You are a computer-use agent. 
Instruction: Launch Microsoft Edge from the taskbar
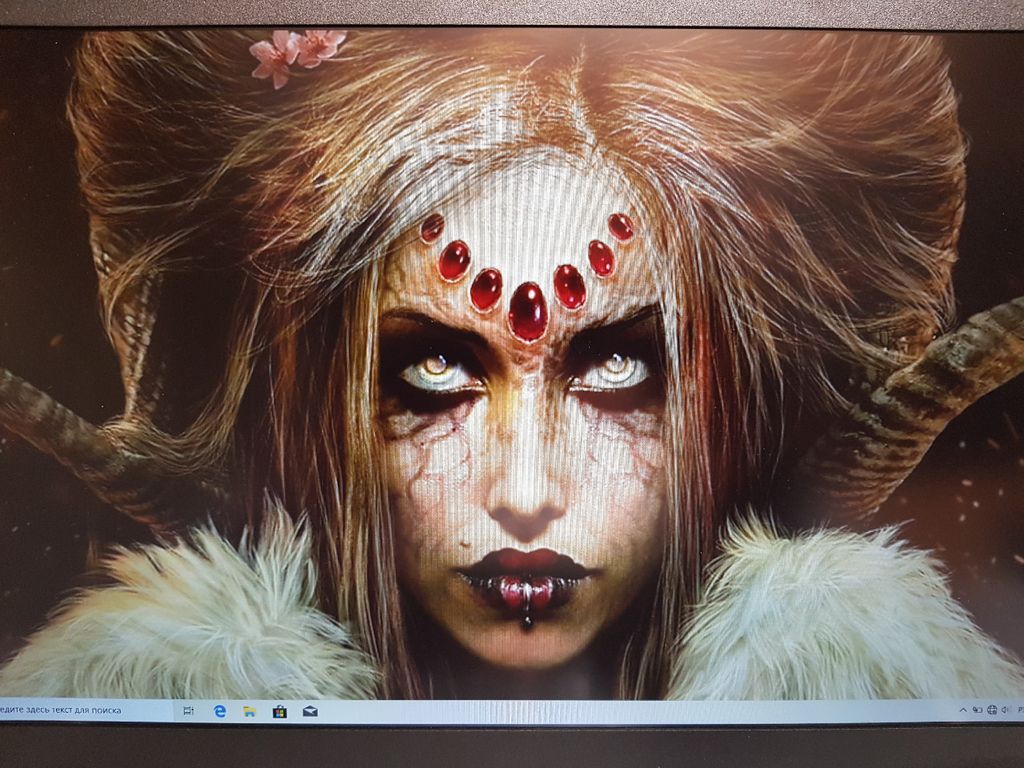click(220, 711)
